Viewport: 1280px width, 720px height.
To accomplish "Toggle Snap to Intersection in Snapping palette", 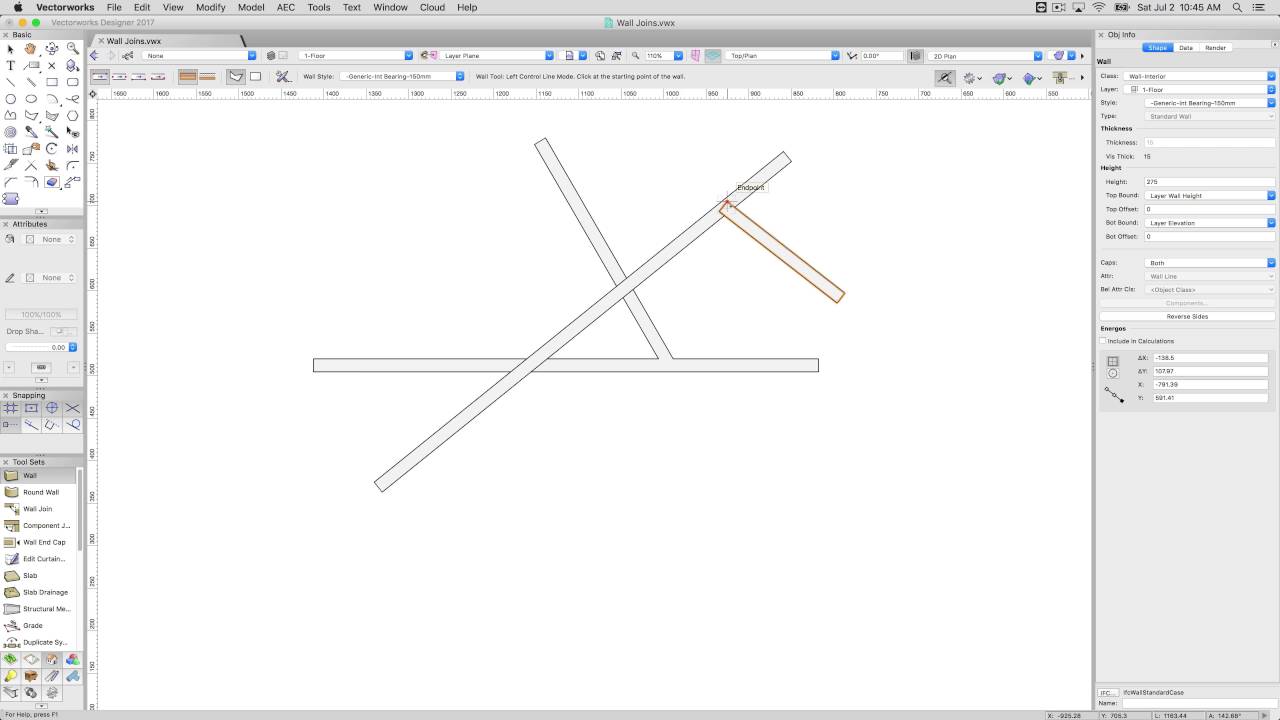I will click(x=73, y=408).
